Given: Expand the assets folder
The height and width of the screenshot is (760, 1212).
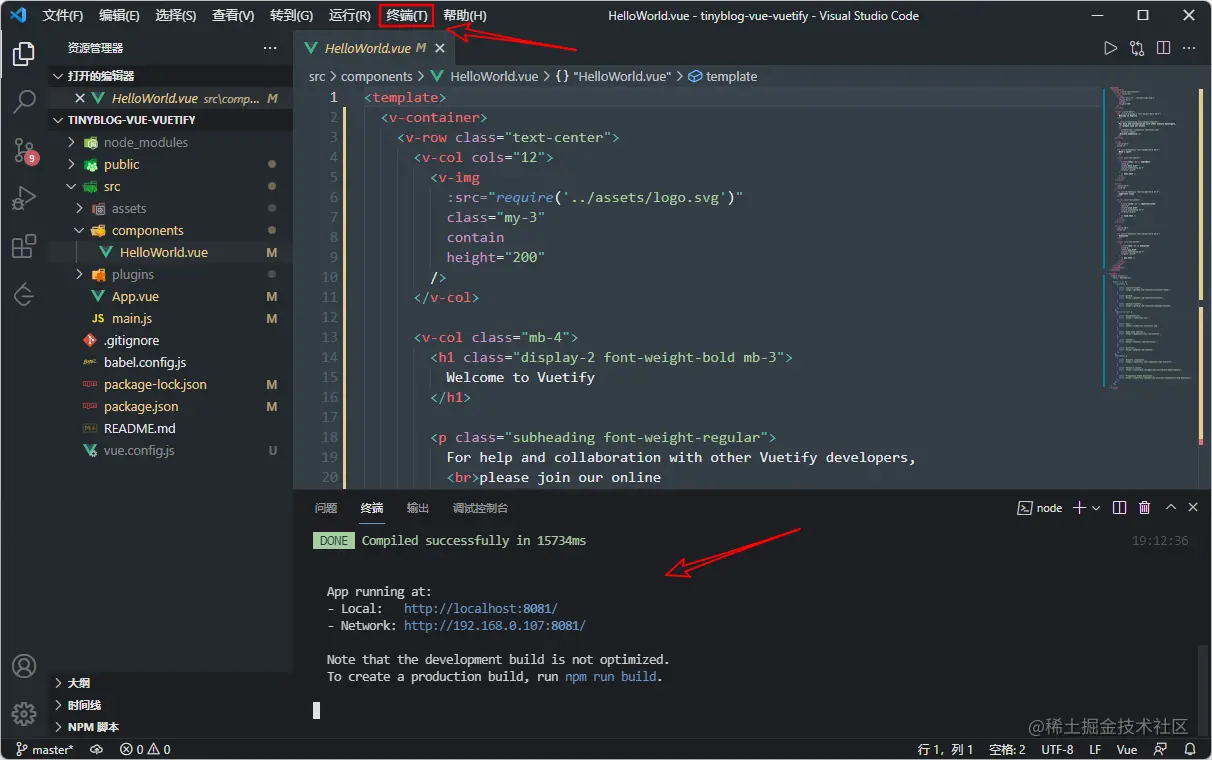Looking at the screenshot, I should coord(79,208).
